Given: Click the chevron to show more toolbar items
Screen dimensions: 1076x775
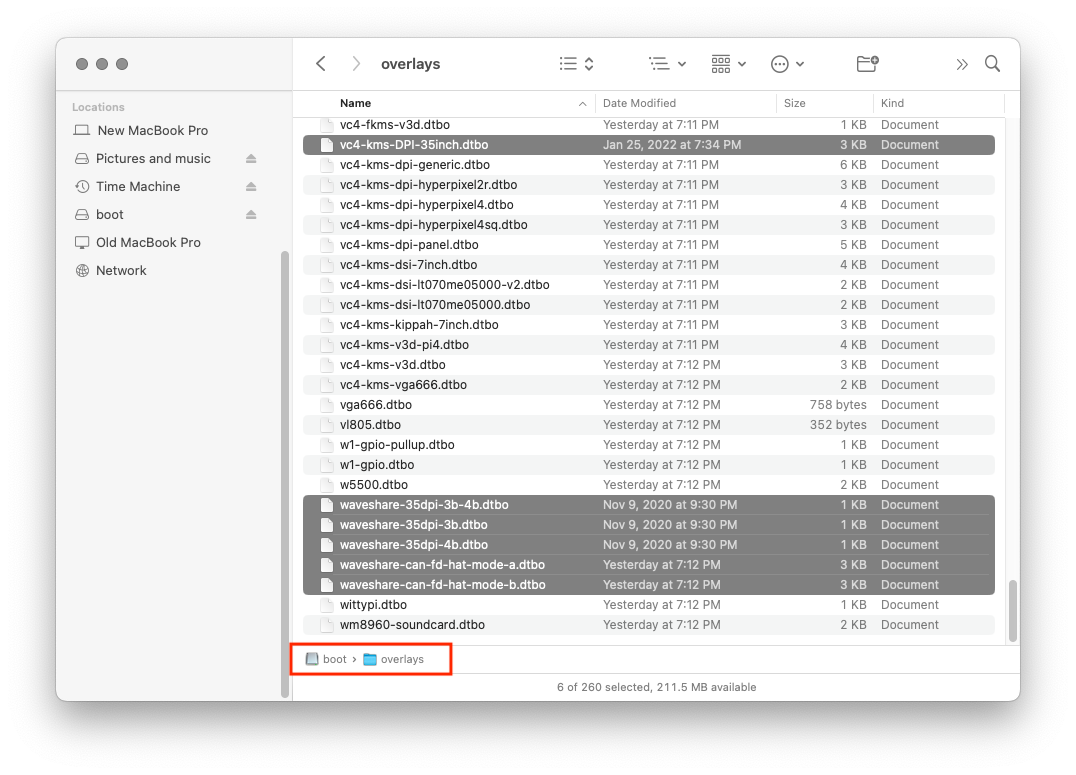Looking at the screenshot, I should tap(961, 63).
